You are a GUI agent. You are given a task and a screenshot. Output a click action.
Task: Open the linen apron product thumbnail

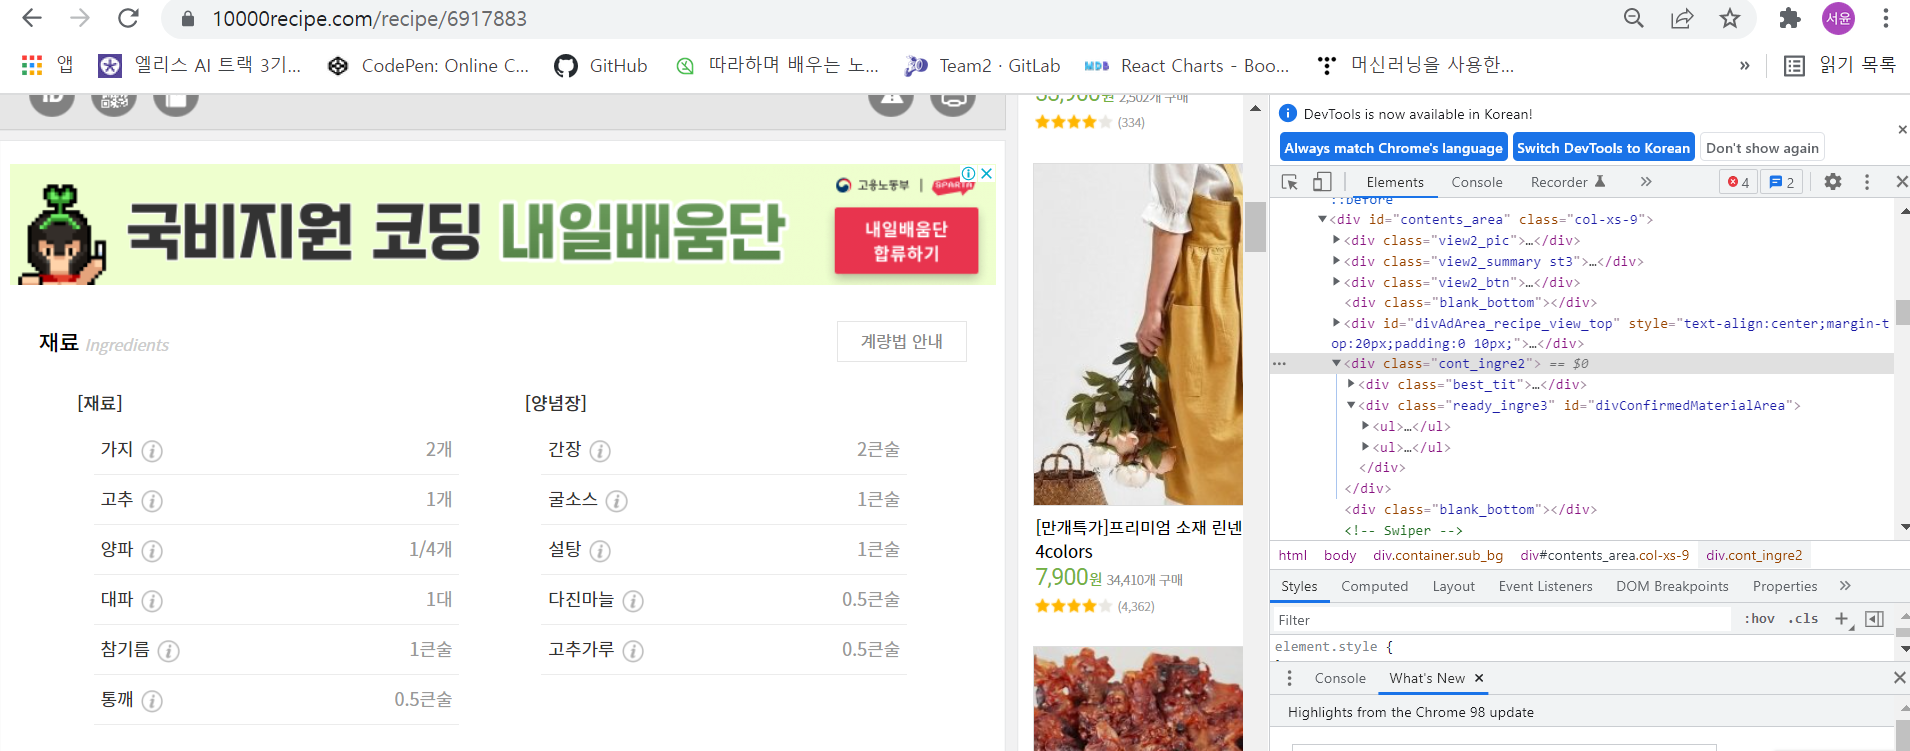[1138, 334]
